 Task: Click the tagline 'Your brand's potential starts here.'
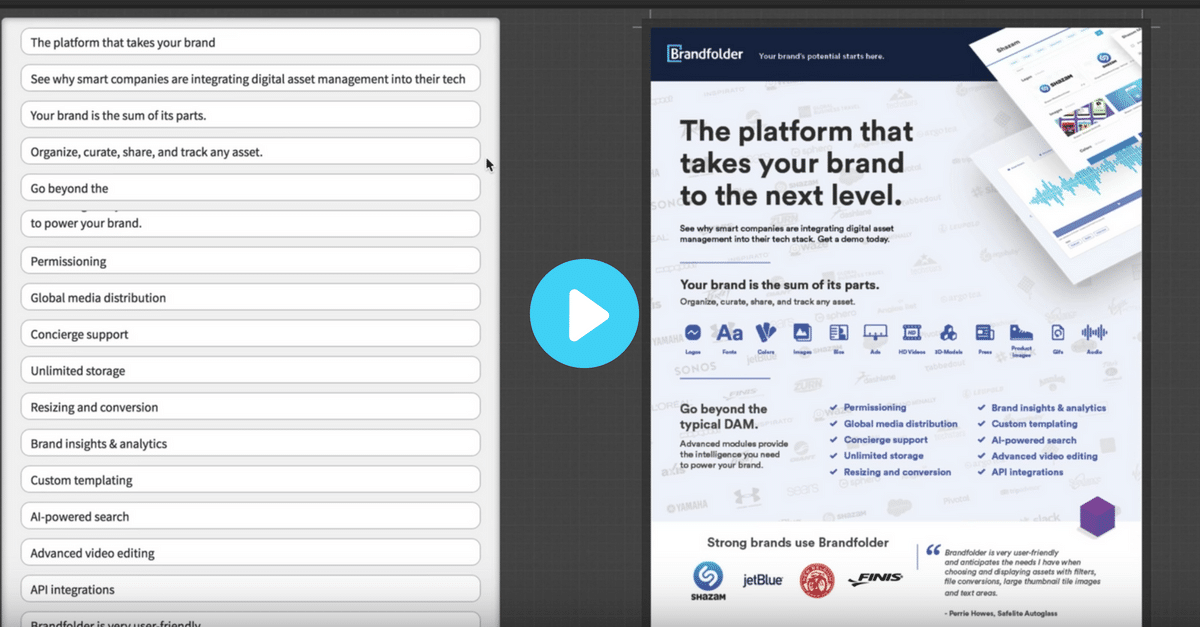[821, 56]
